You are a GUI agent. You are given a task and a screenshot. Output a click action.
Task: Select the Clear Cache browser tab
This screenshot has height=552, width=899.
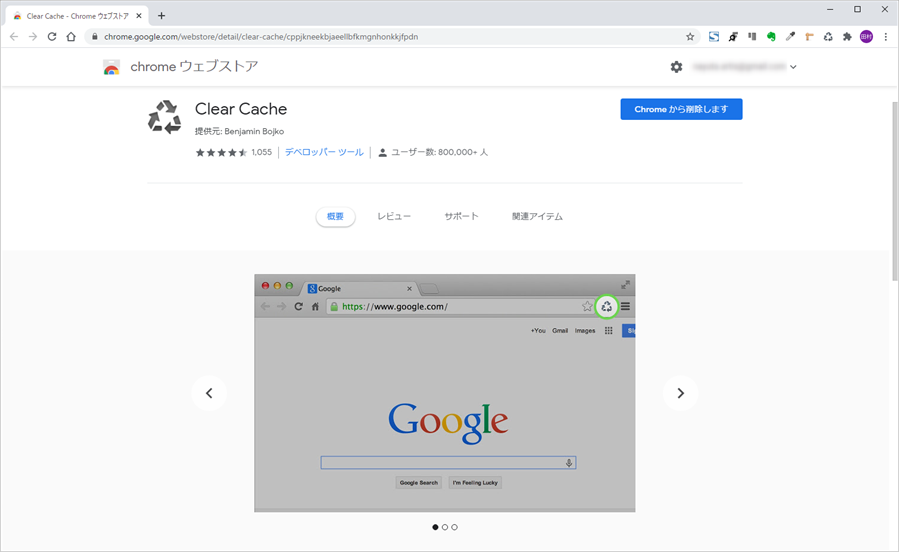point(77,16)
